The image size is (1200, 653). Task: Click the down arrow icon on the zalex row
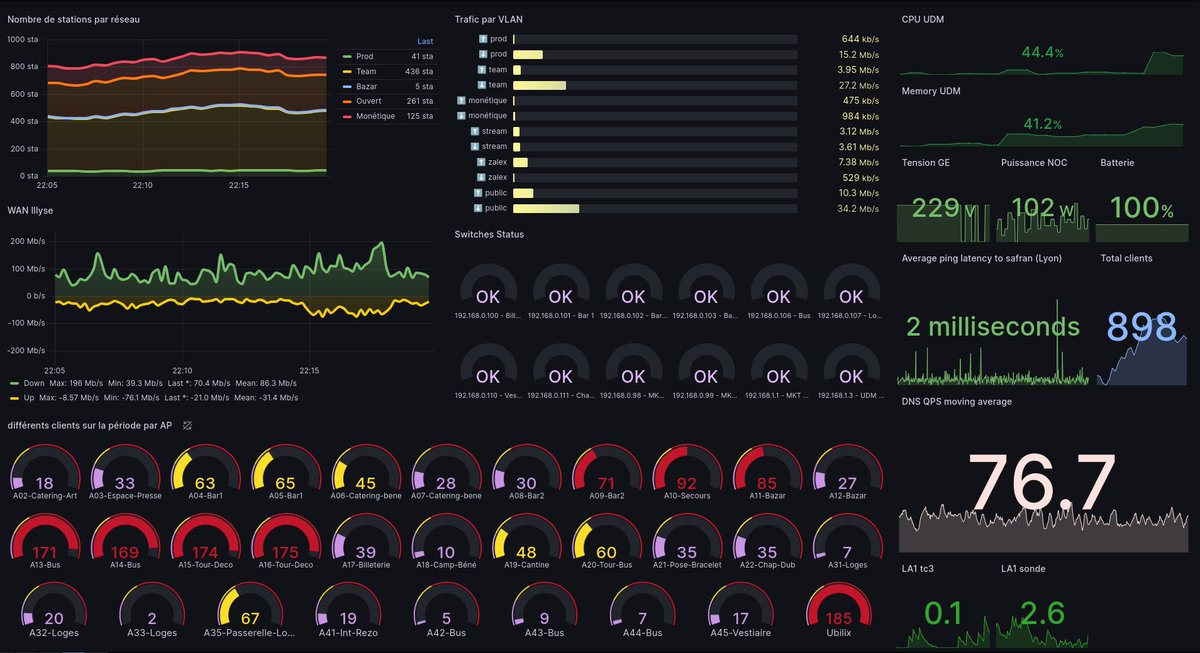tap(481, 177)
